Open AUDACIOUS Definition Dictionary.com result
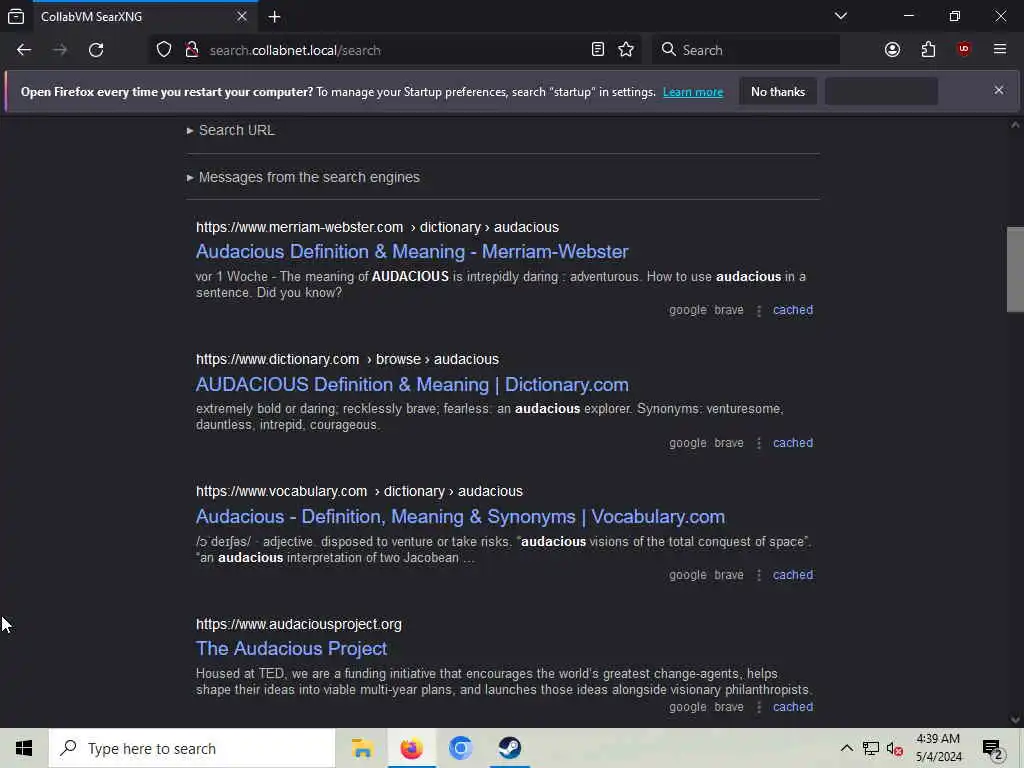 pos(412,385)
